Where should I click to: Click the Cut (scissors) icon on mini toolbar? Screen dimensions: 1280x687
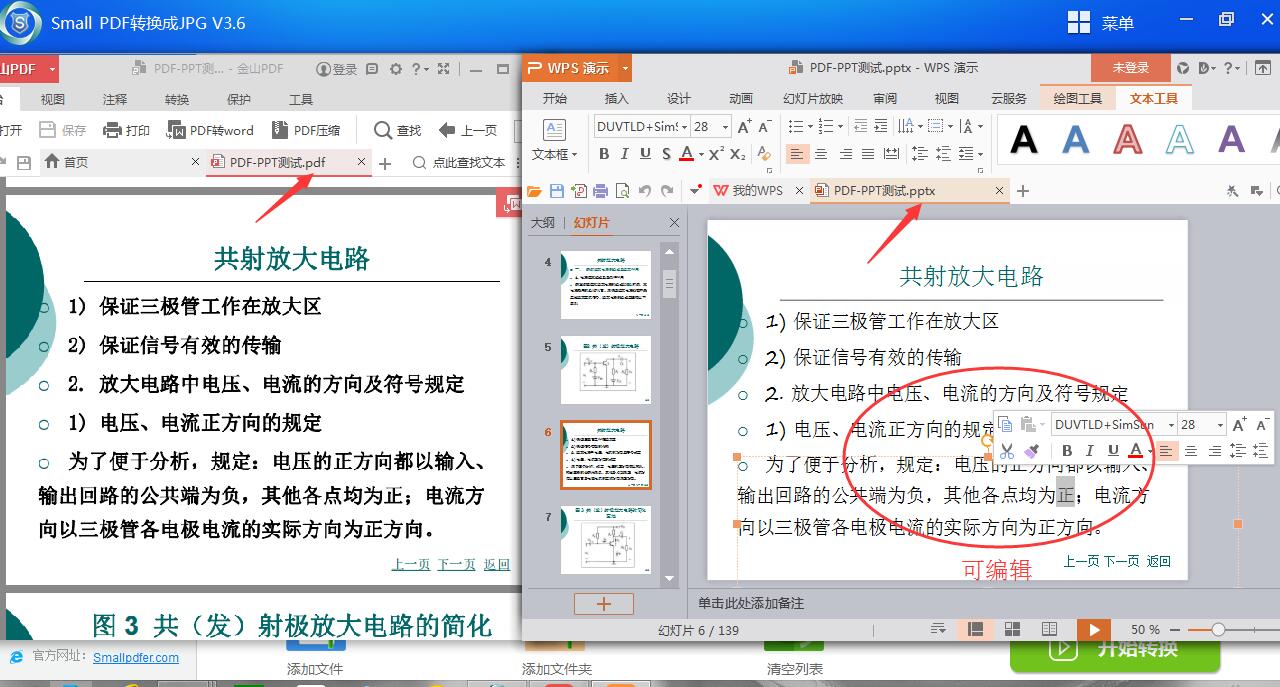[x=1006, y=452]
